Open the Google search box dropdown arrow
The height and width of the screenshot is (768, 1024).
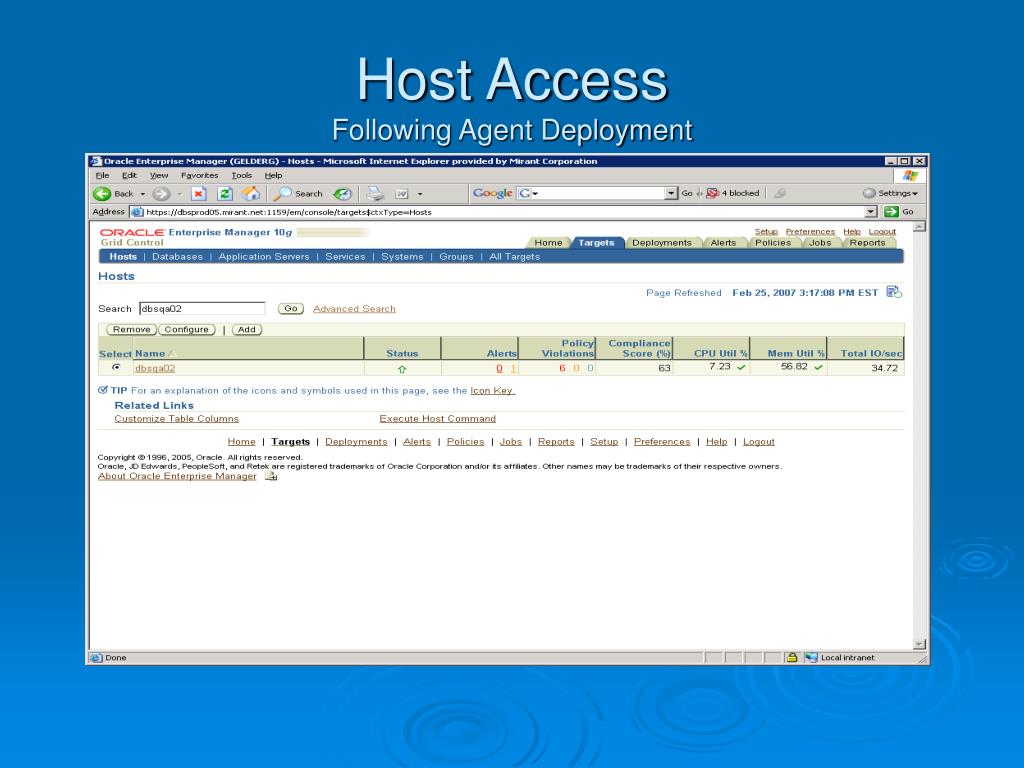click(x=671, y=193)
